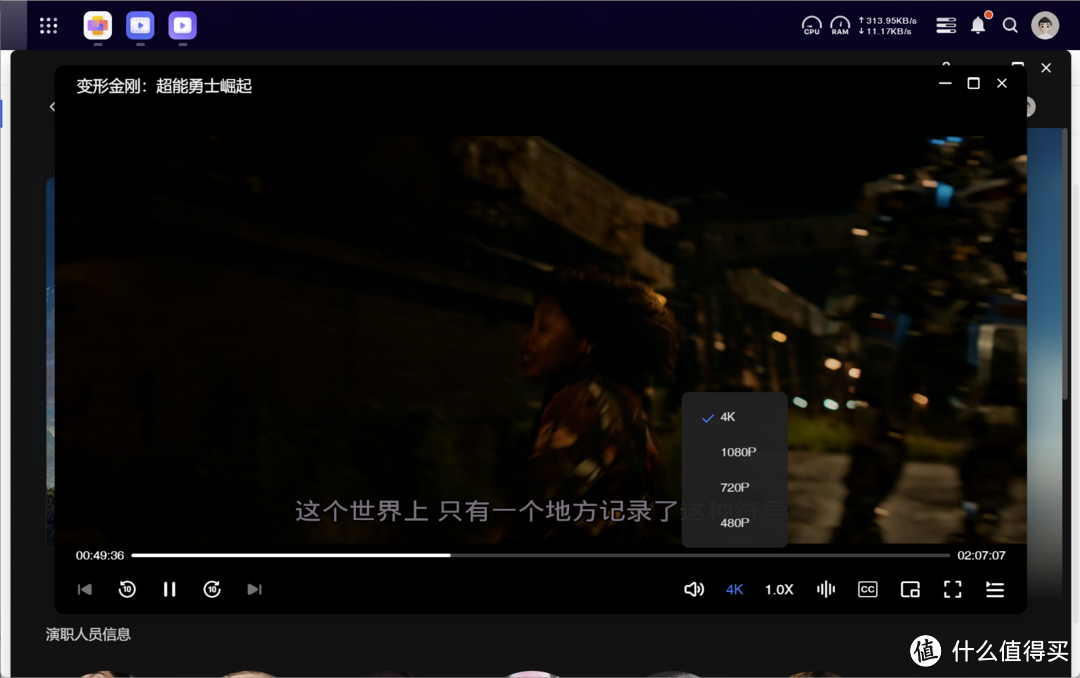Open the user avatar menu
The width and height of the screenshot is (1080, 678).
pos(1045,25)
